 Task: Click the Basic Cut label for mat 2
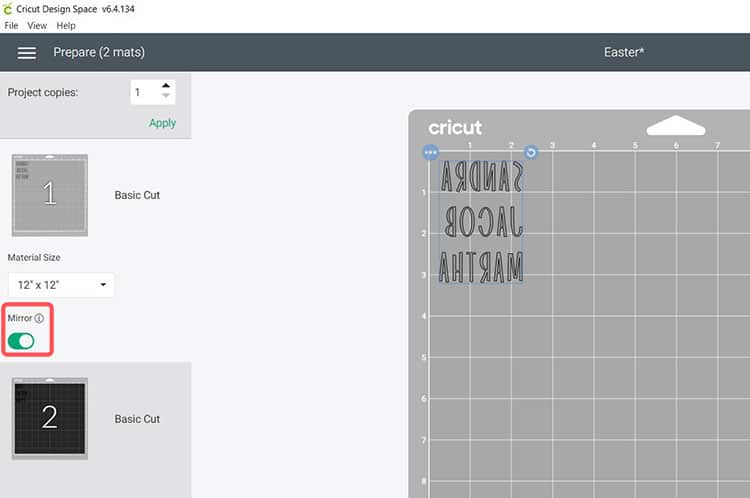click(137, 419)
